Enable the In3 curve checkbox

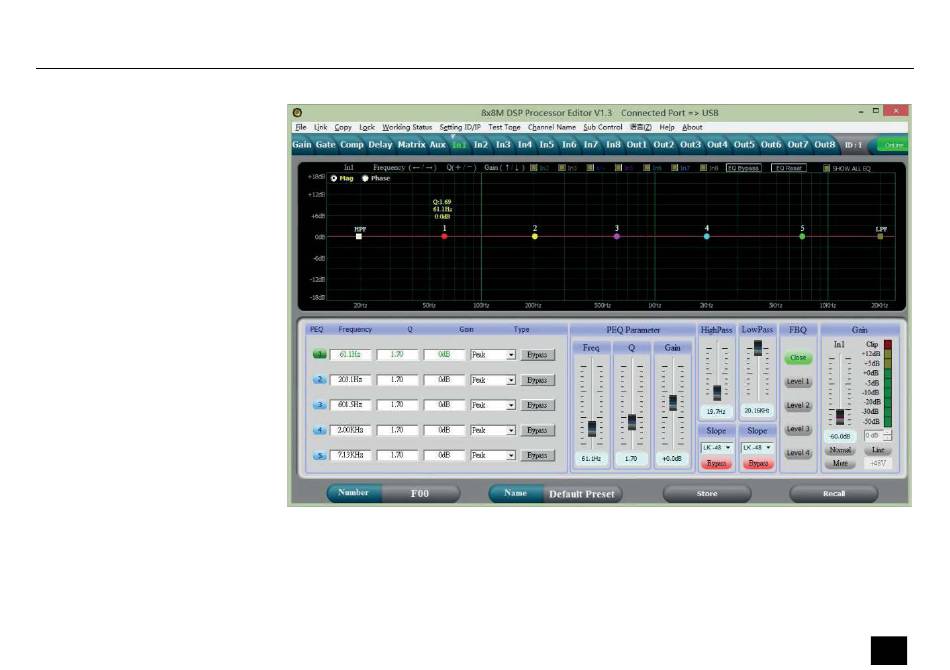[x=562, y=168]
